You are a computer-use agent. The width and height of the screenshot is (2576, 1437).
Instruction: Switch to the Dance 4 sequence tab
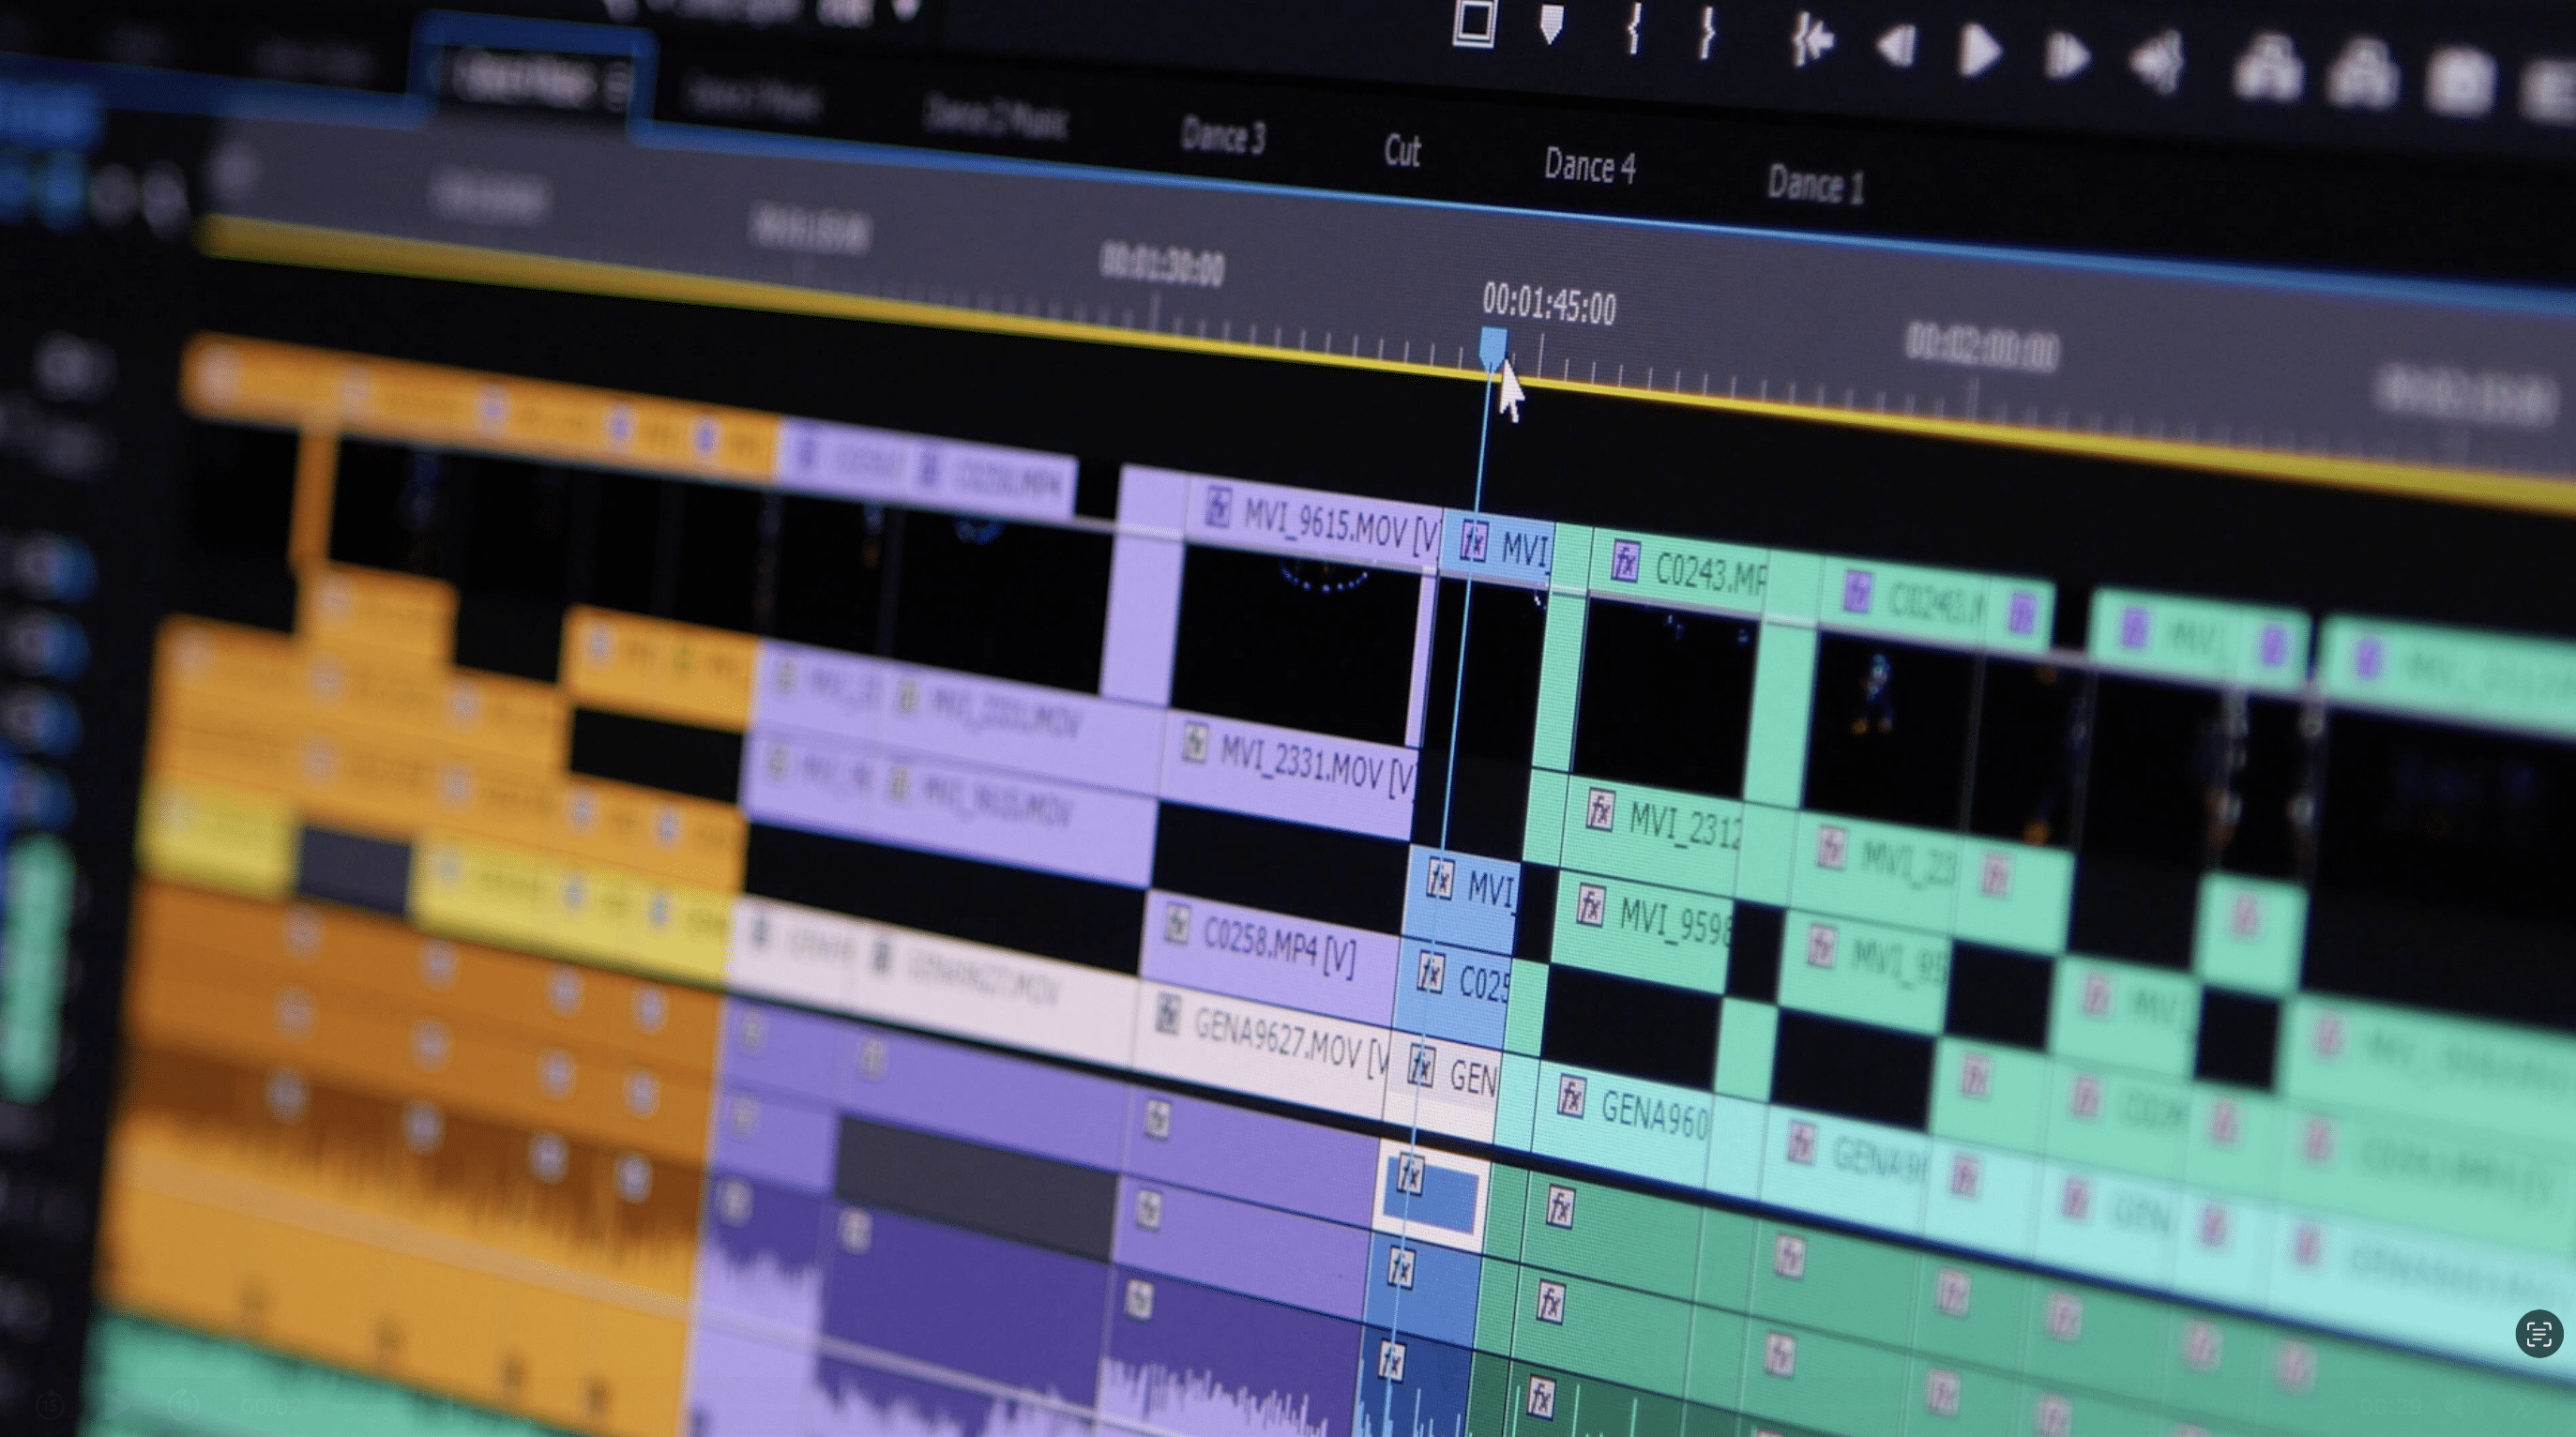tap(1589, 166)
